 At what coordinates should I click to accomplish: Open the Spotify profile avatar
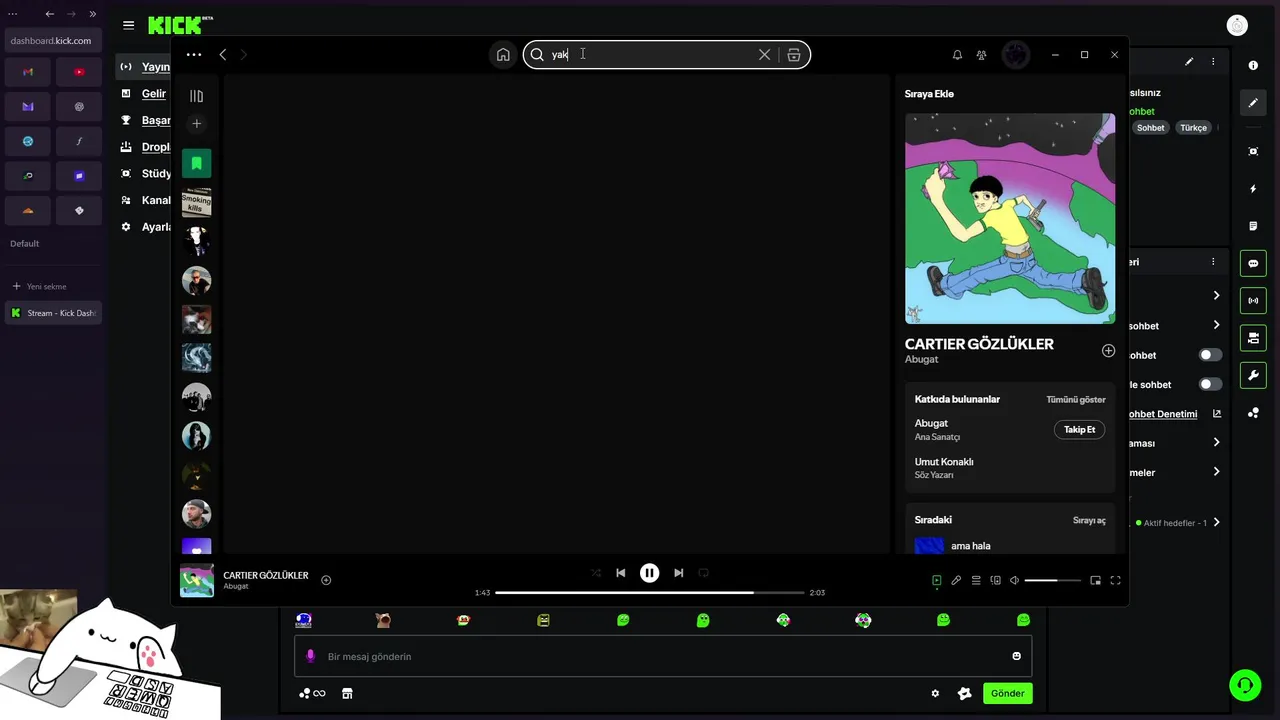[1015, 55]
